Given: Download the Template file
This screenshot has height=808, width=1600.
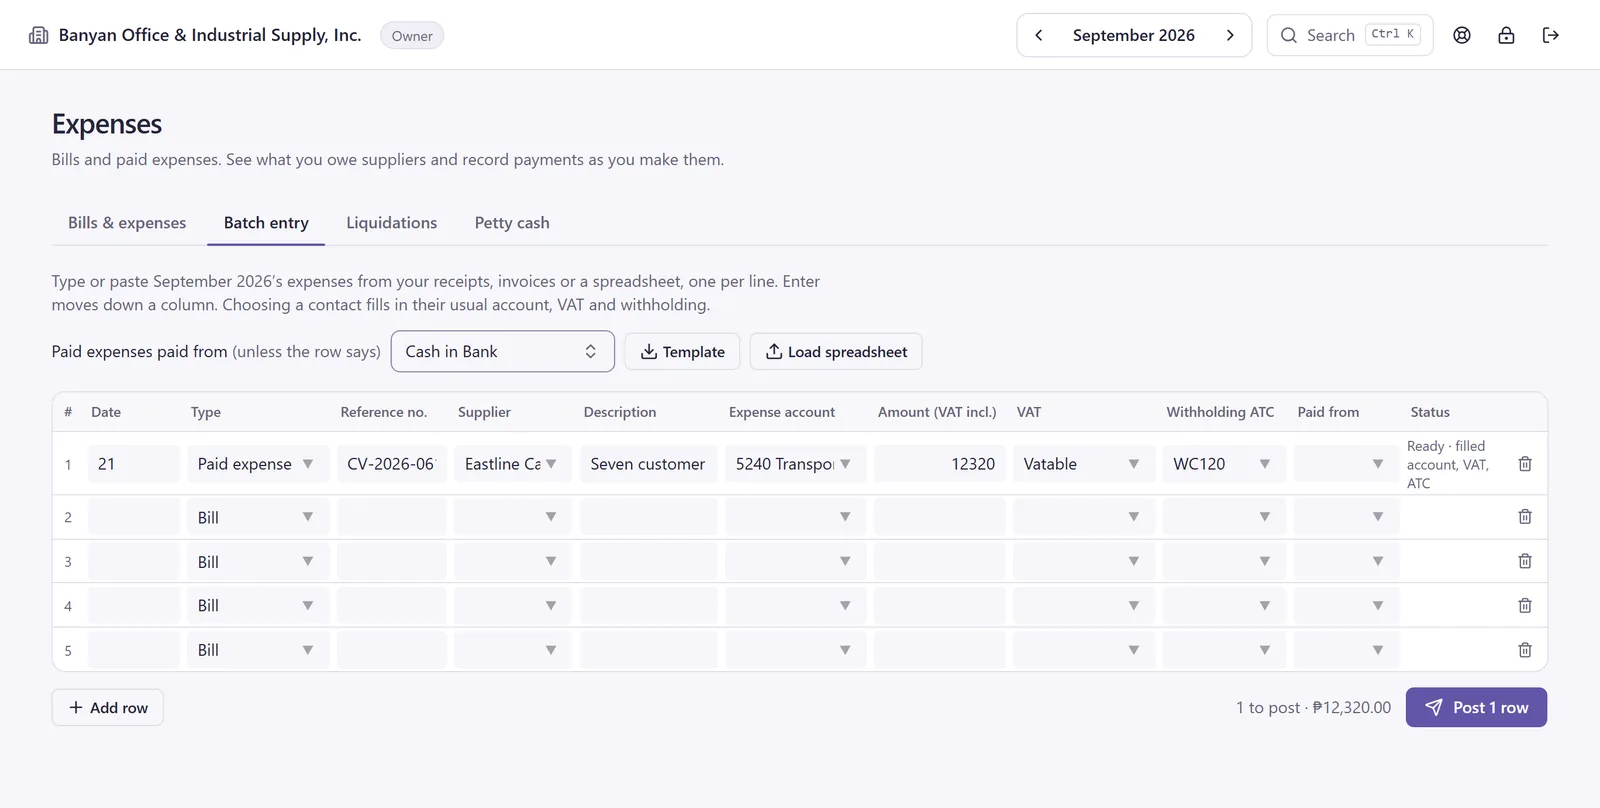Looking at the screenshot, I should pyautogui.click(x=682, y=352).
